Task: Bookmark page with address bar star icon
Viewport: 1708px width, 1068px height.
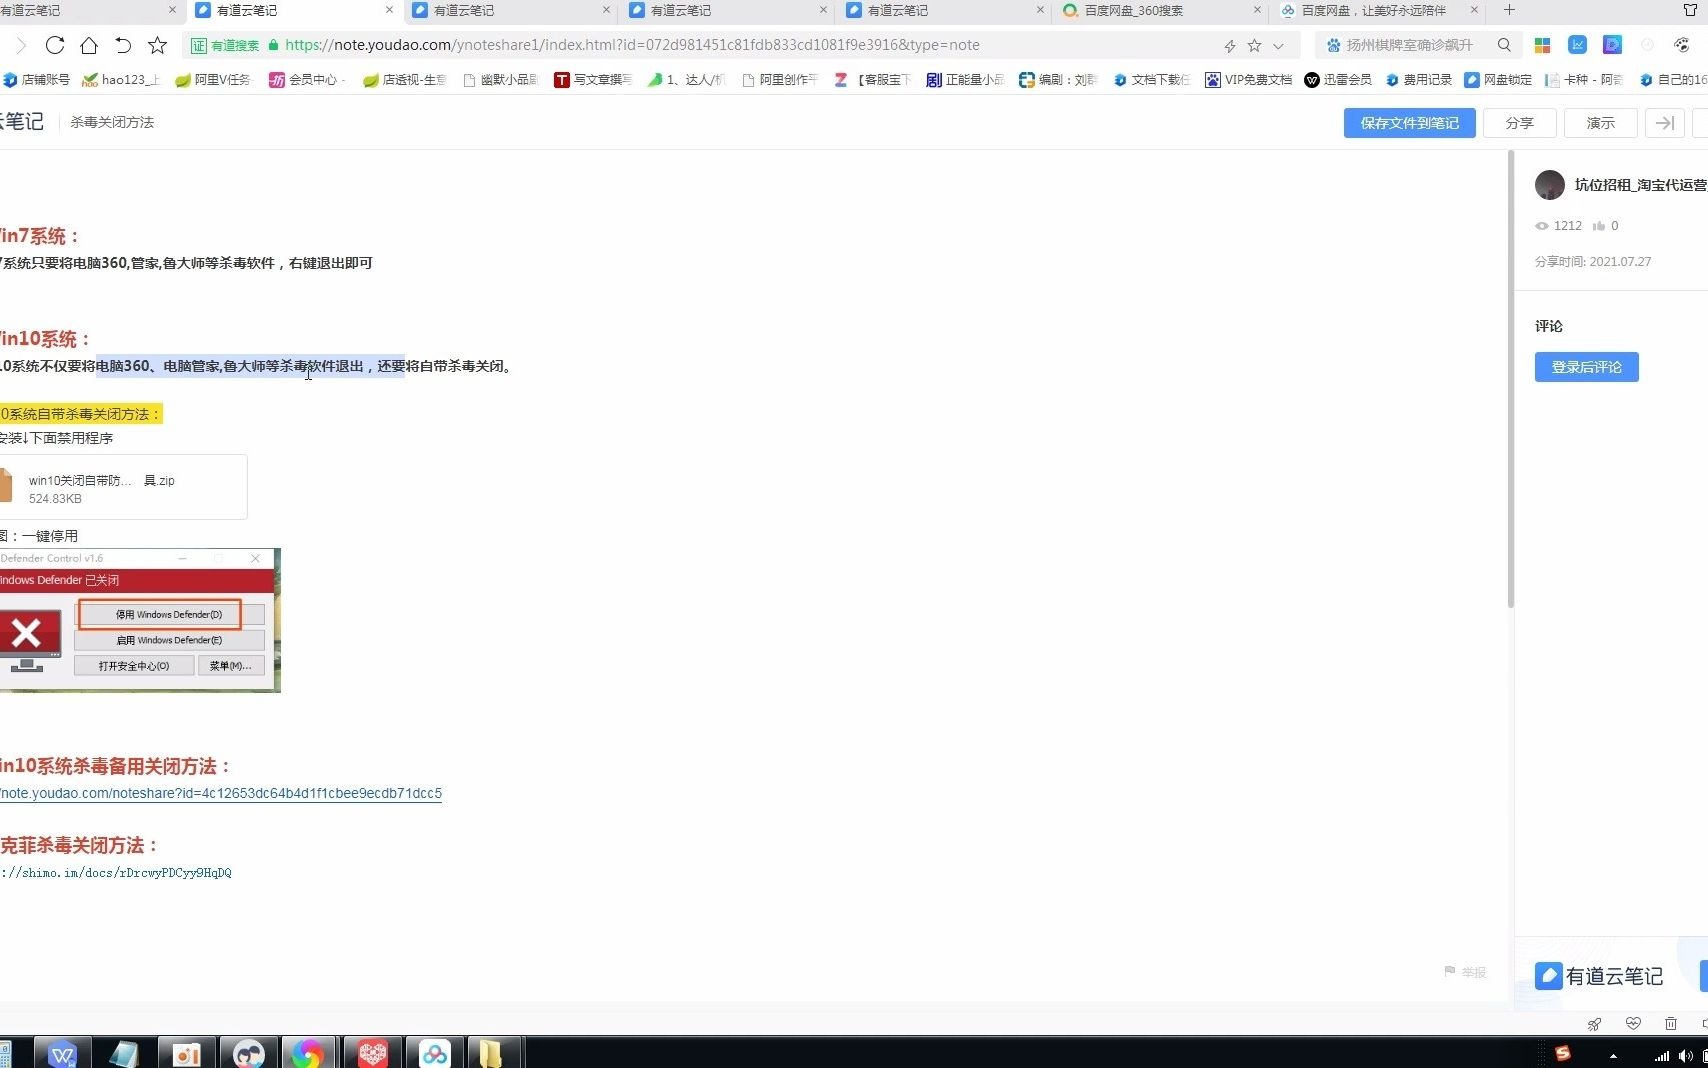Action: 1254,46
